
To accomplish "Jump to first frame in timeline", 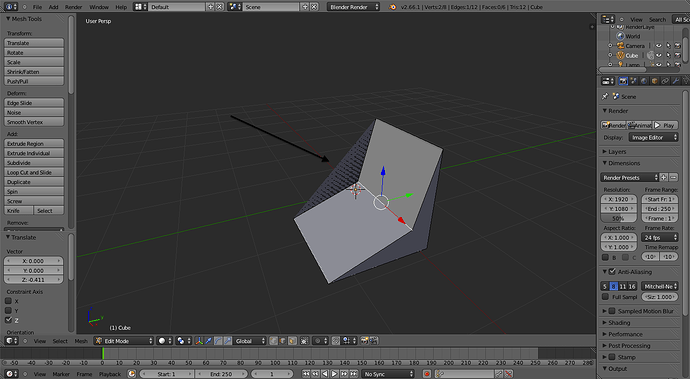I will pyautogui.click(x=306, y=374).
